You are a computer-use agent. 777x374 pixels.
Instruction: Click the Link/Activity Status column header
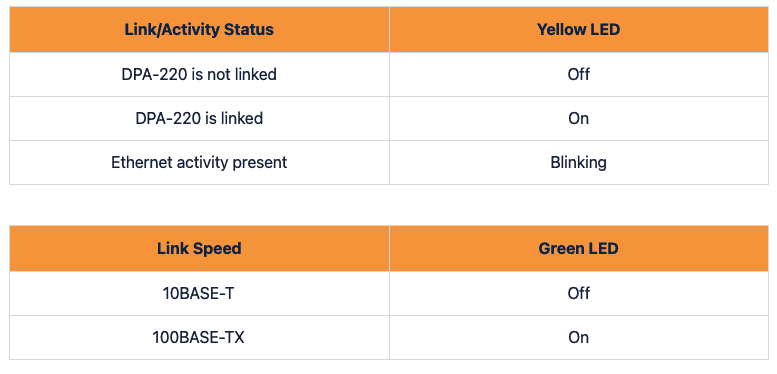click(199, 29)
